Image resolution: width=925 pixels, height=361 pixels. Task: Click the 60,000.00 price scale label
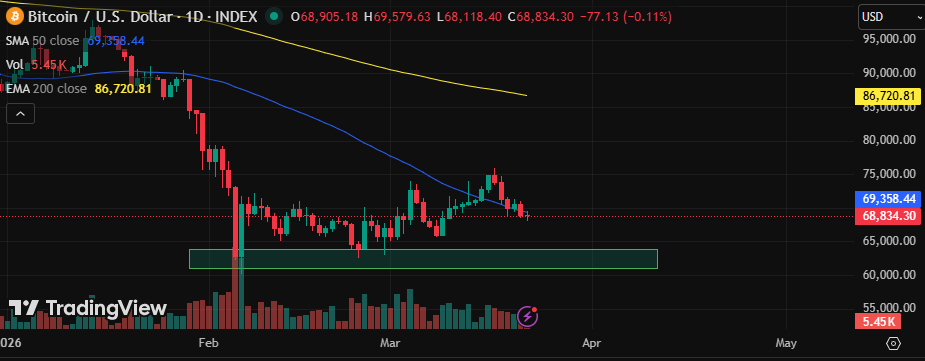coord(889,275)
